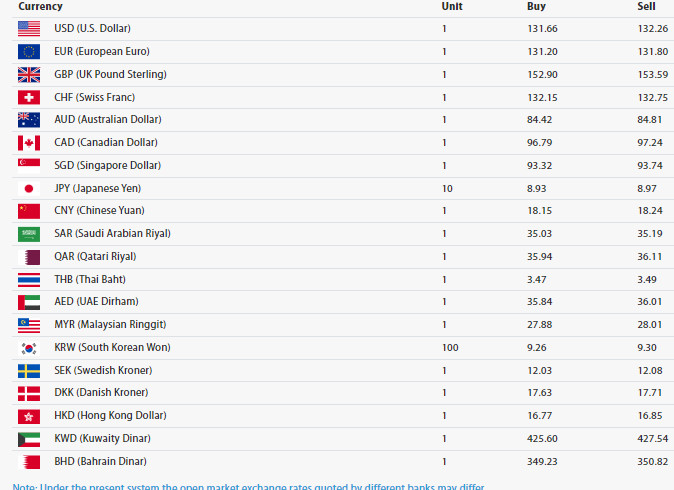The image size is (674, 490).
Task: Click the European Union flag icon
Action: coord(29,52)
